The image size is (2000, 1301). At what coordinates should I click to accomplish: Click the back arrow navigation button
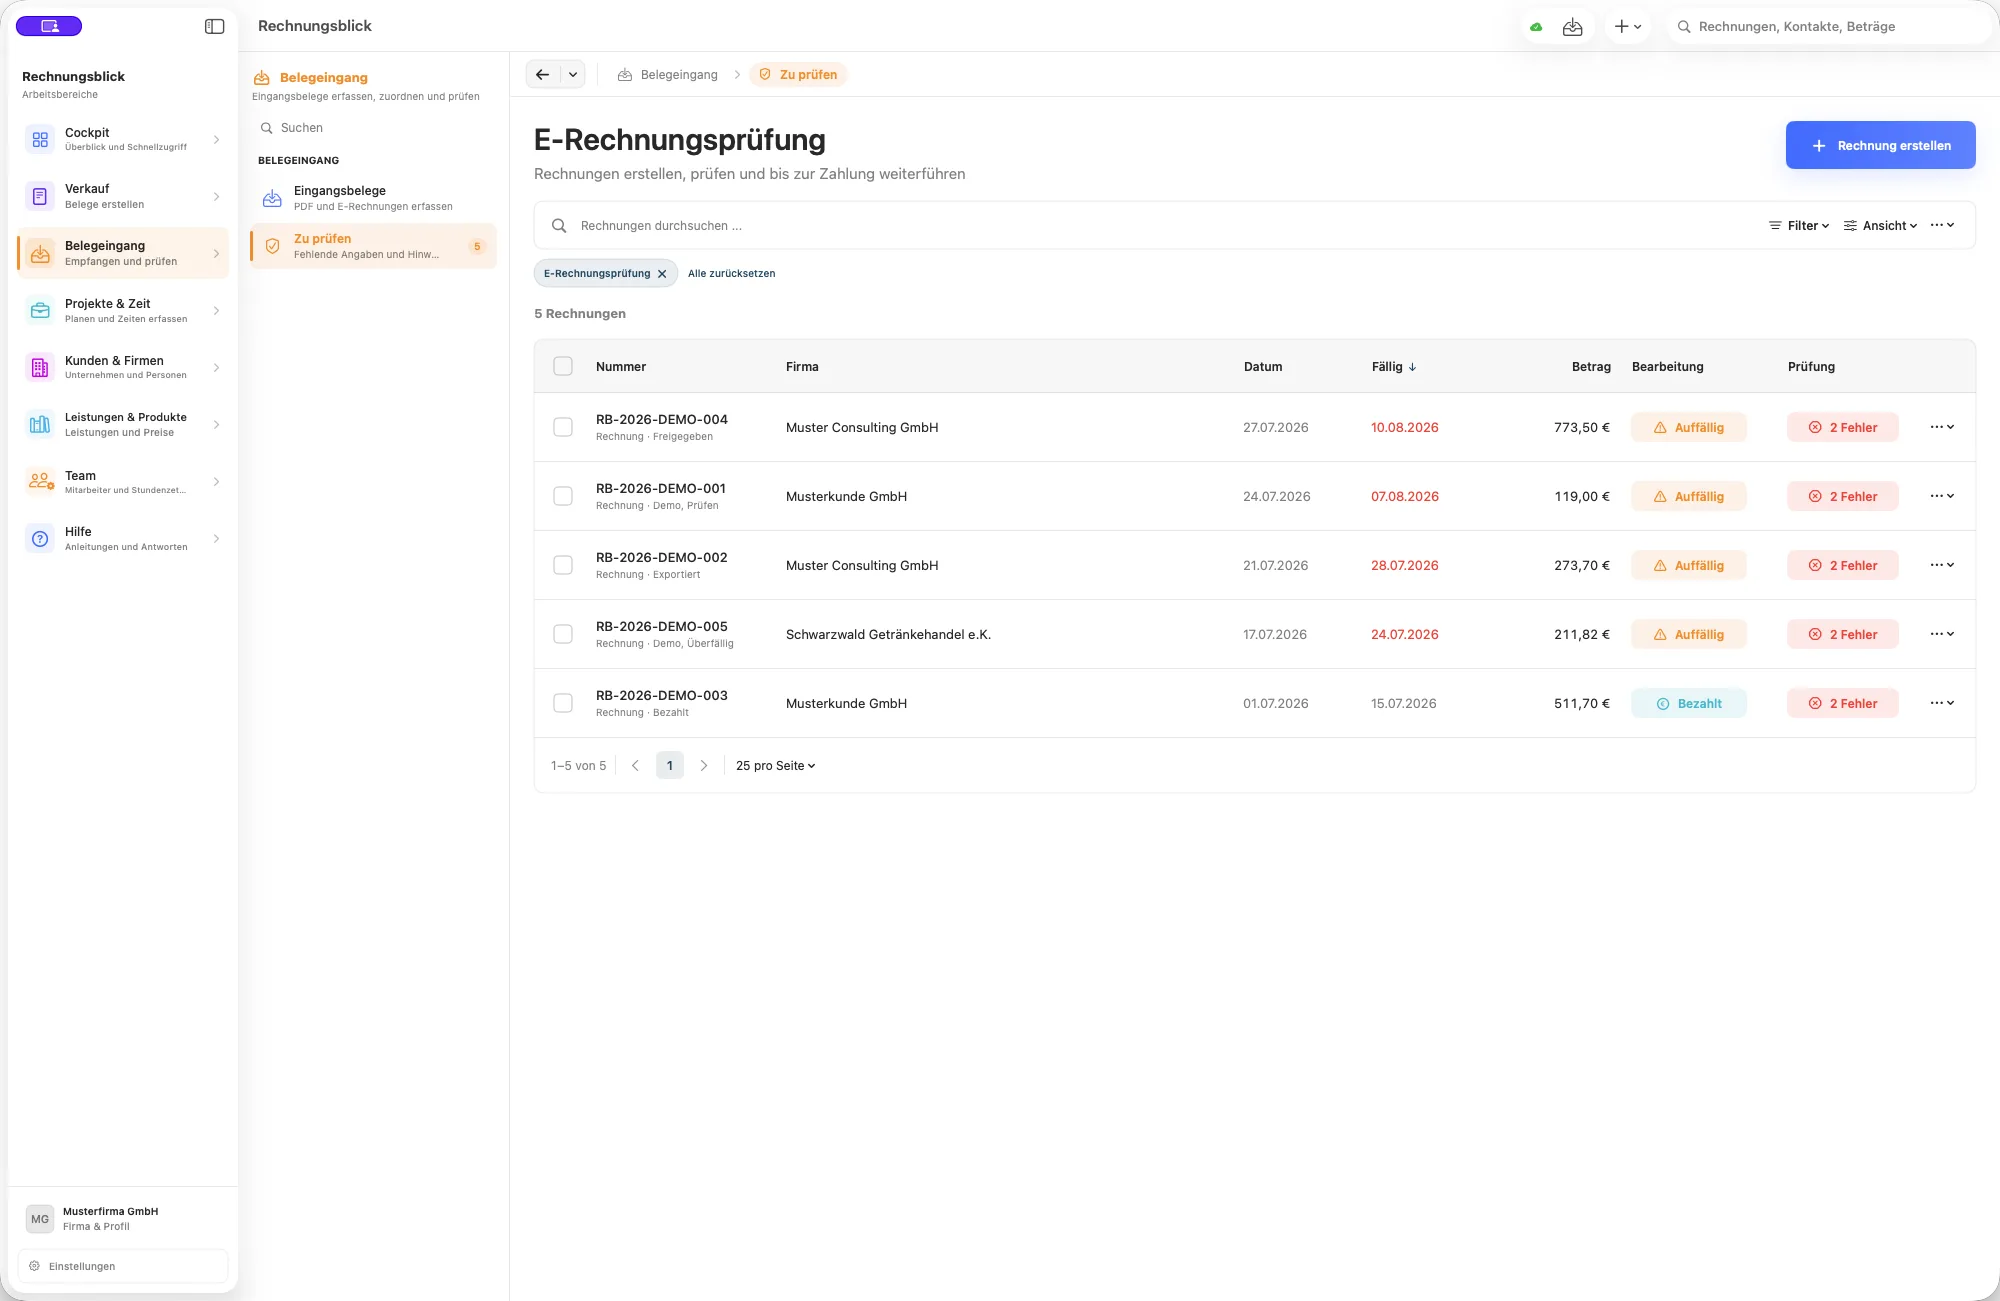[x=542, y=74]
